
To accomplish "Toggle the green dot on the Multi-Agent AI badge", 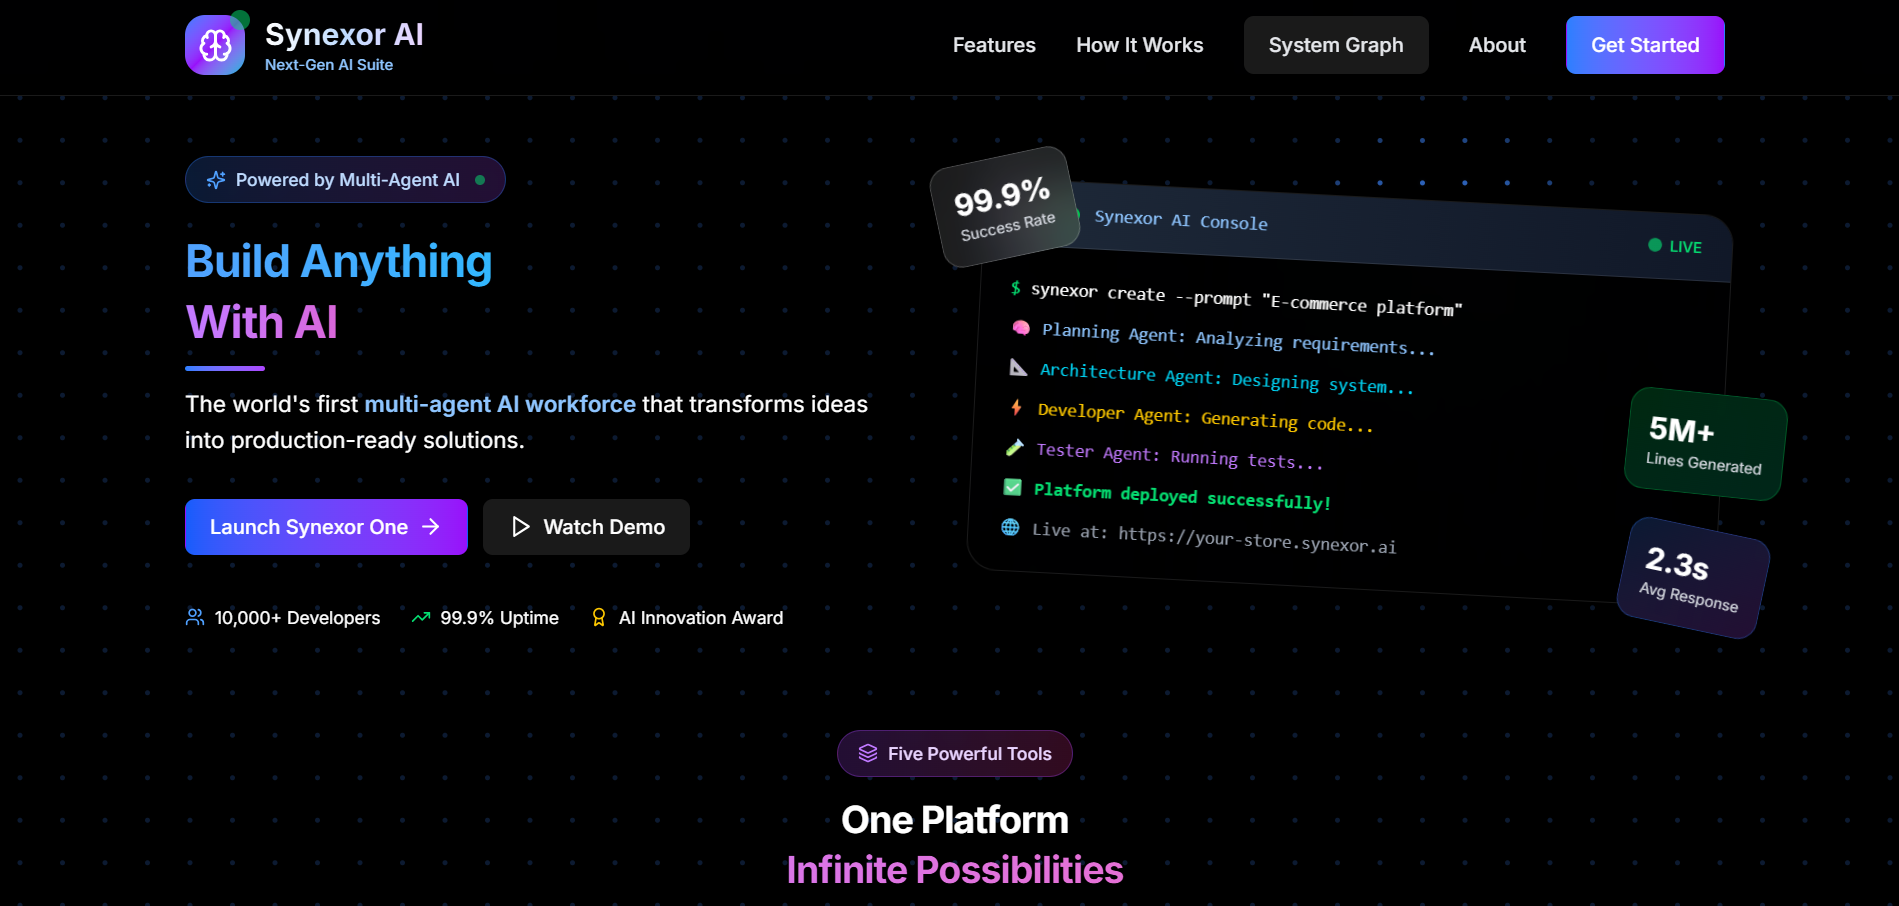I will pos(482,179).
